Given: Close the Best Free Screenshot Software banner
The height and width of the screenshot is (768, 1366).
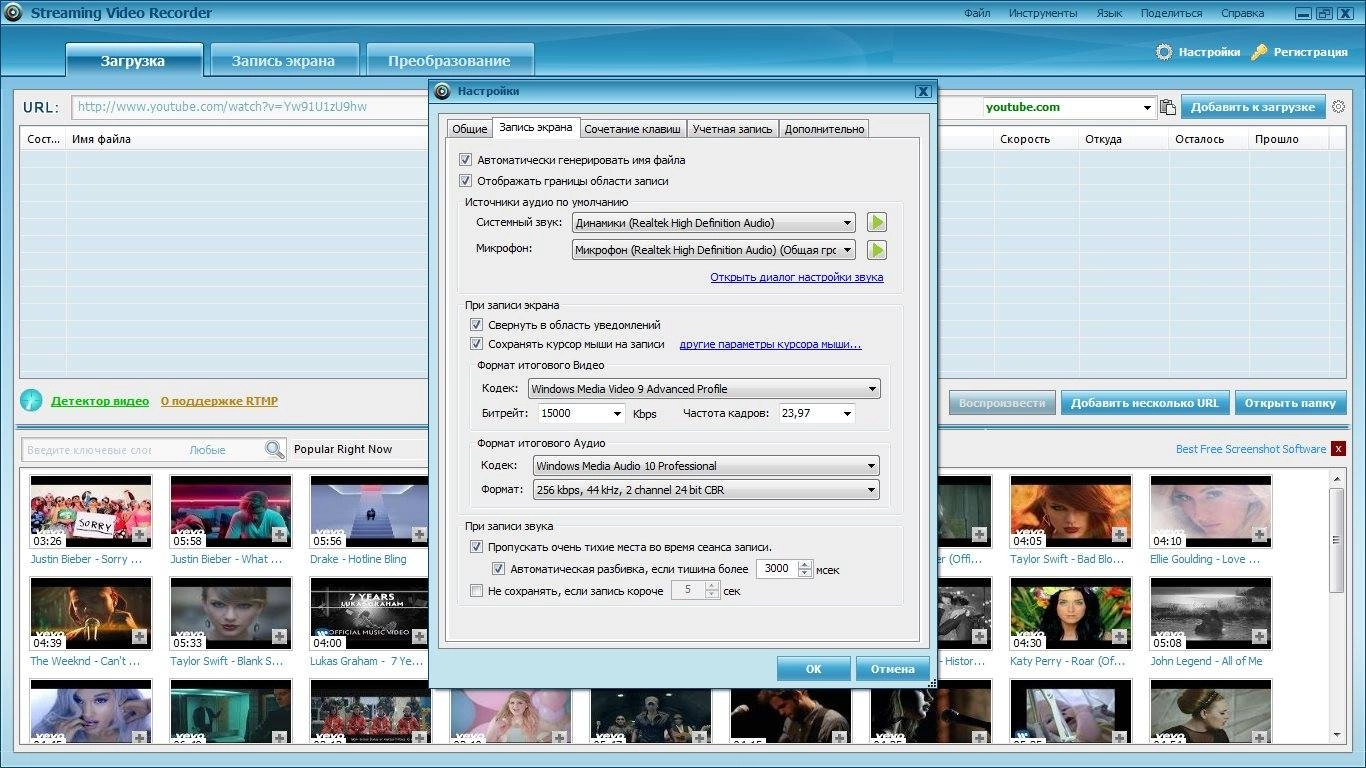Looking at the screenshot, I should (1338, 449).
